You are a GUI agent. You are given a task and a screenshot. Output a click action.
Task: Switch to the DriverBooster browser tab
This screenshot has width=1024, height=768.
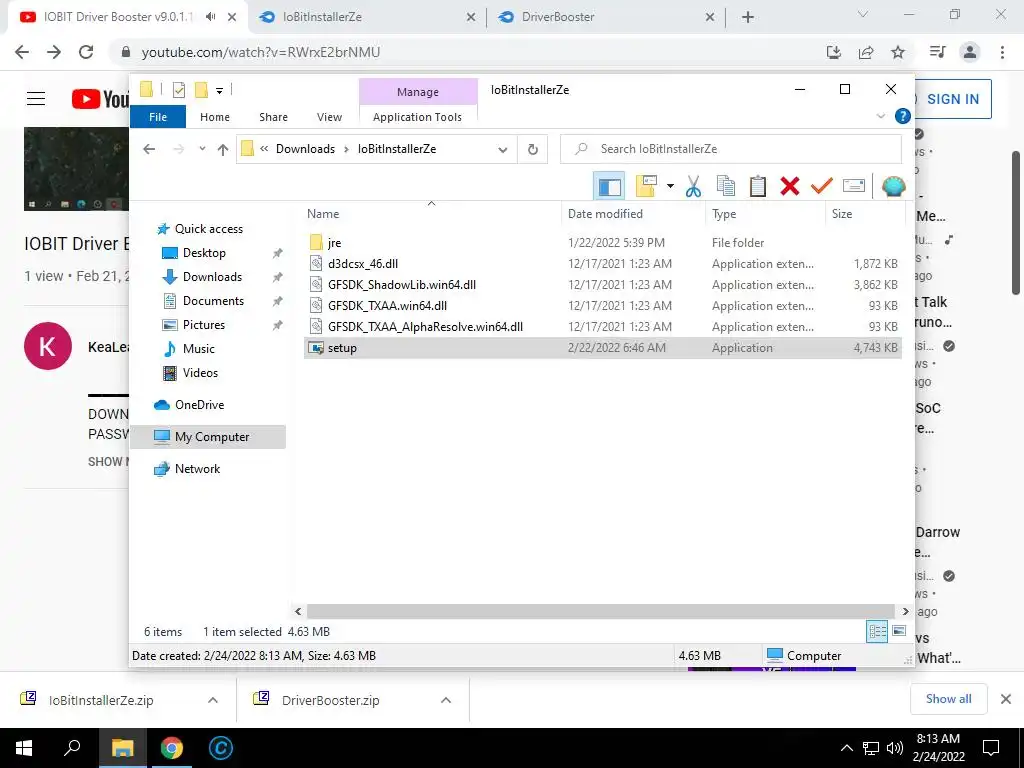(606, 17)
